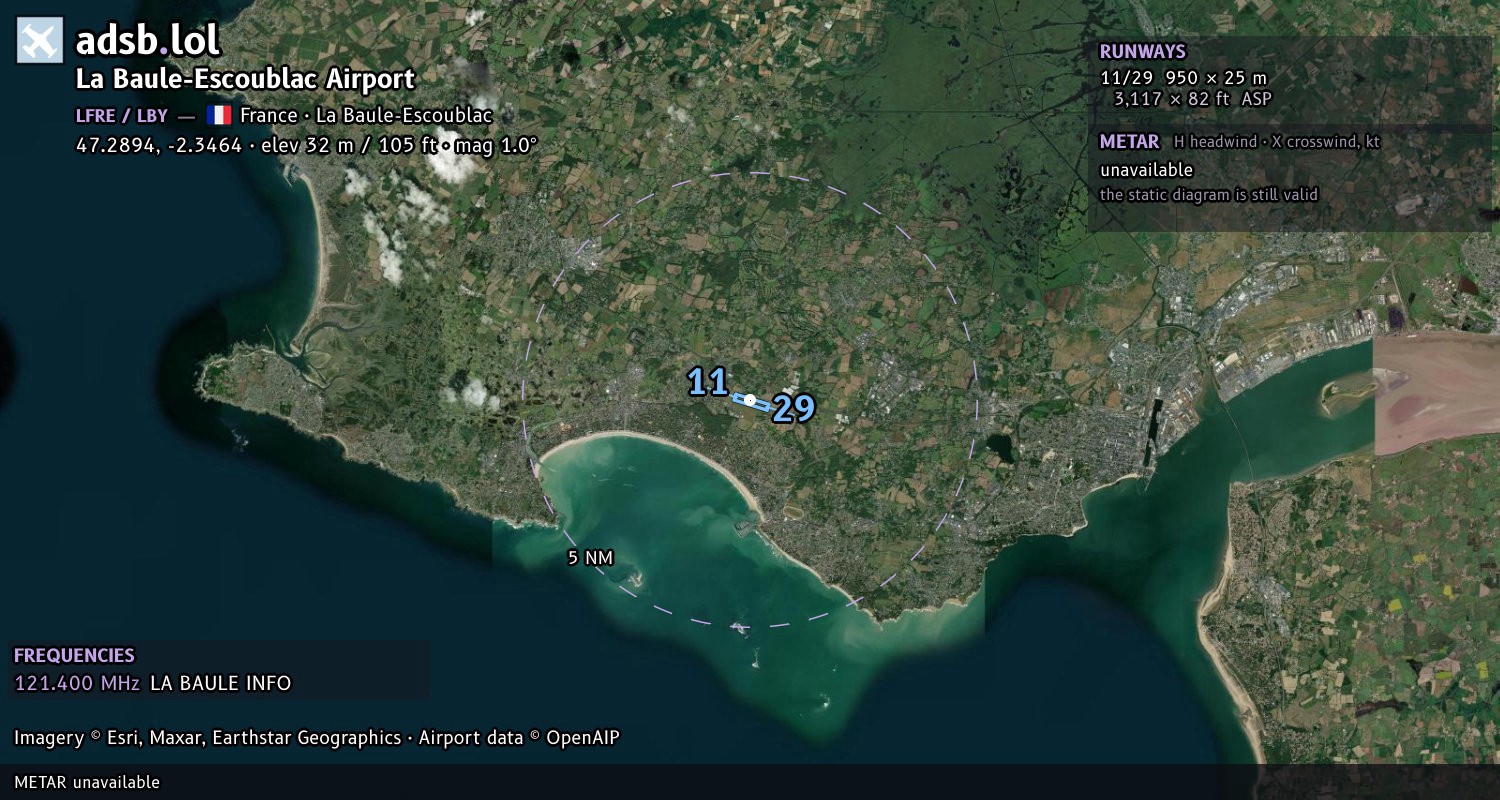Click the RUNWAYS panel heading

(x=1142, y=52)
